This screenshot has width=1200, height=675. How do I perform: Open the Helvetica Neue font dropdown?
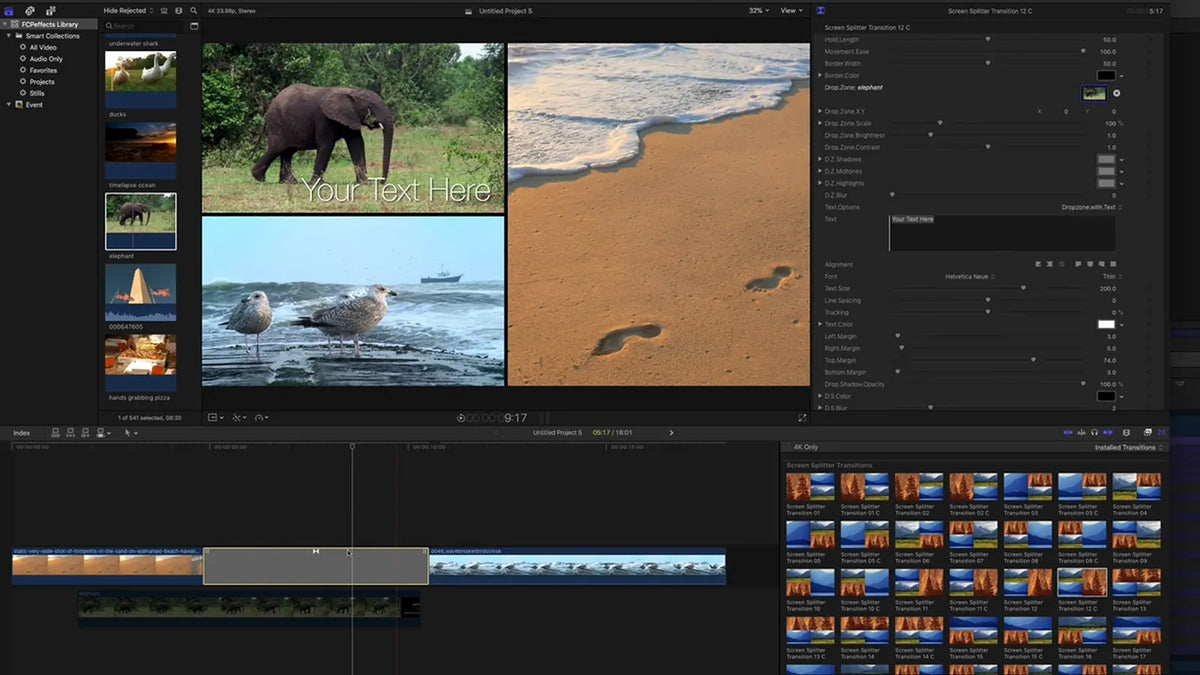pyautogui.click(x=968, y=276)
